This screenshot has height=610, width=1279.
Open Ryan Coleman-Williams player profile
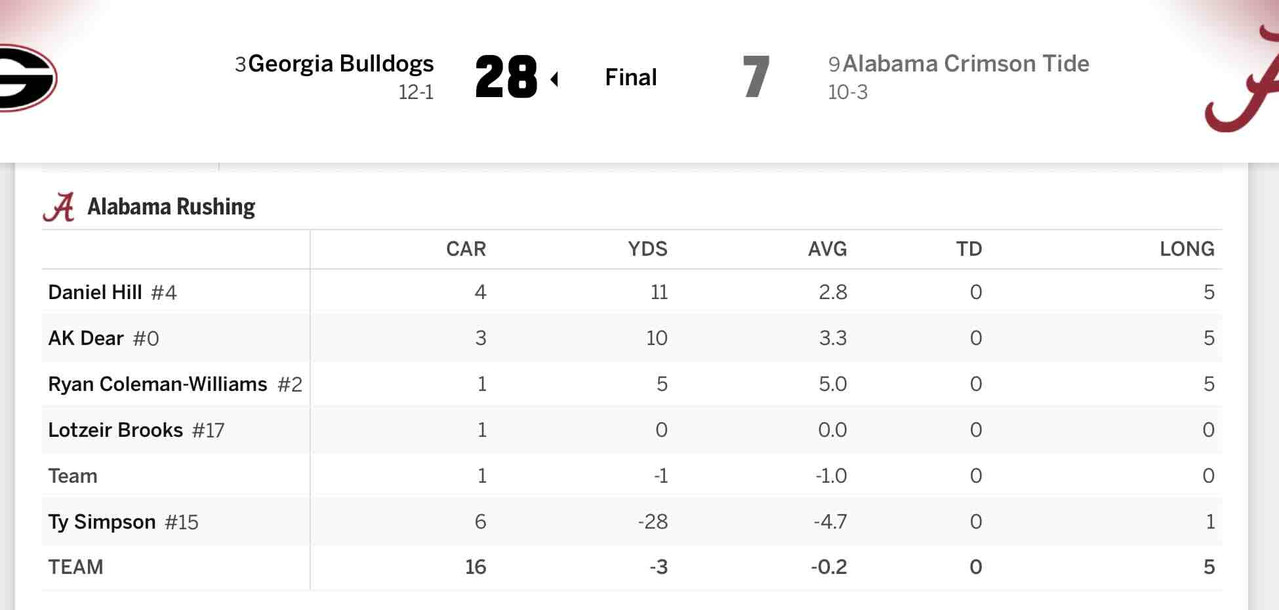[x=158, y=384]
